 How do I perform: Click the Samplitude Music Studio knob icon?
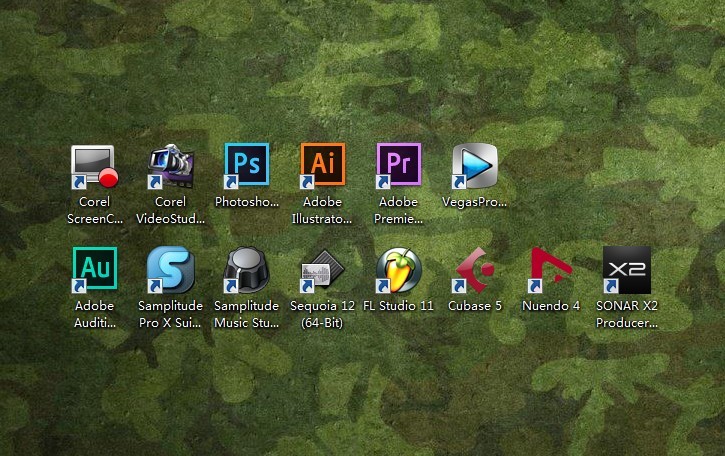click(x=246, y=270)
